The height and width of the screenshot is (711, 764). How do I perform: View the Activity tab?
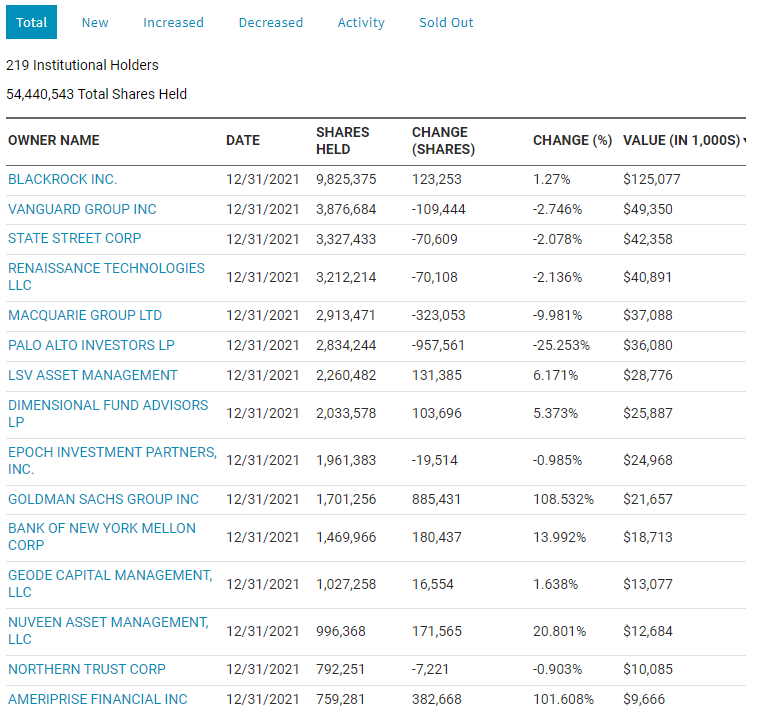[361, 22]
